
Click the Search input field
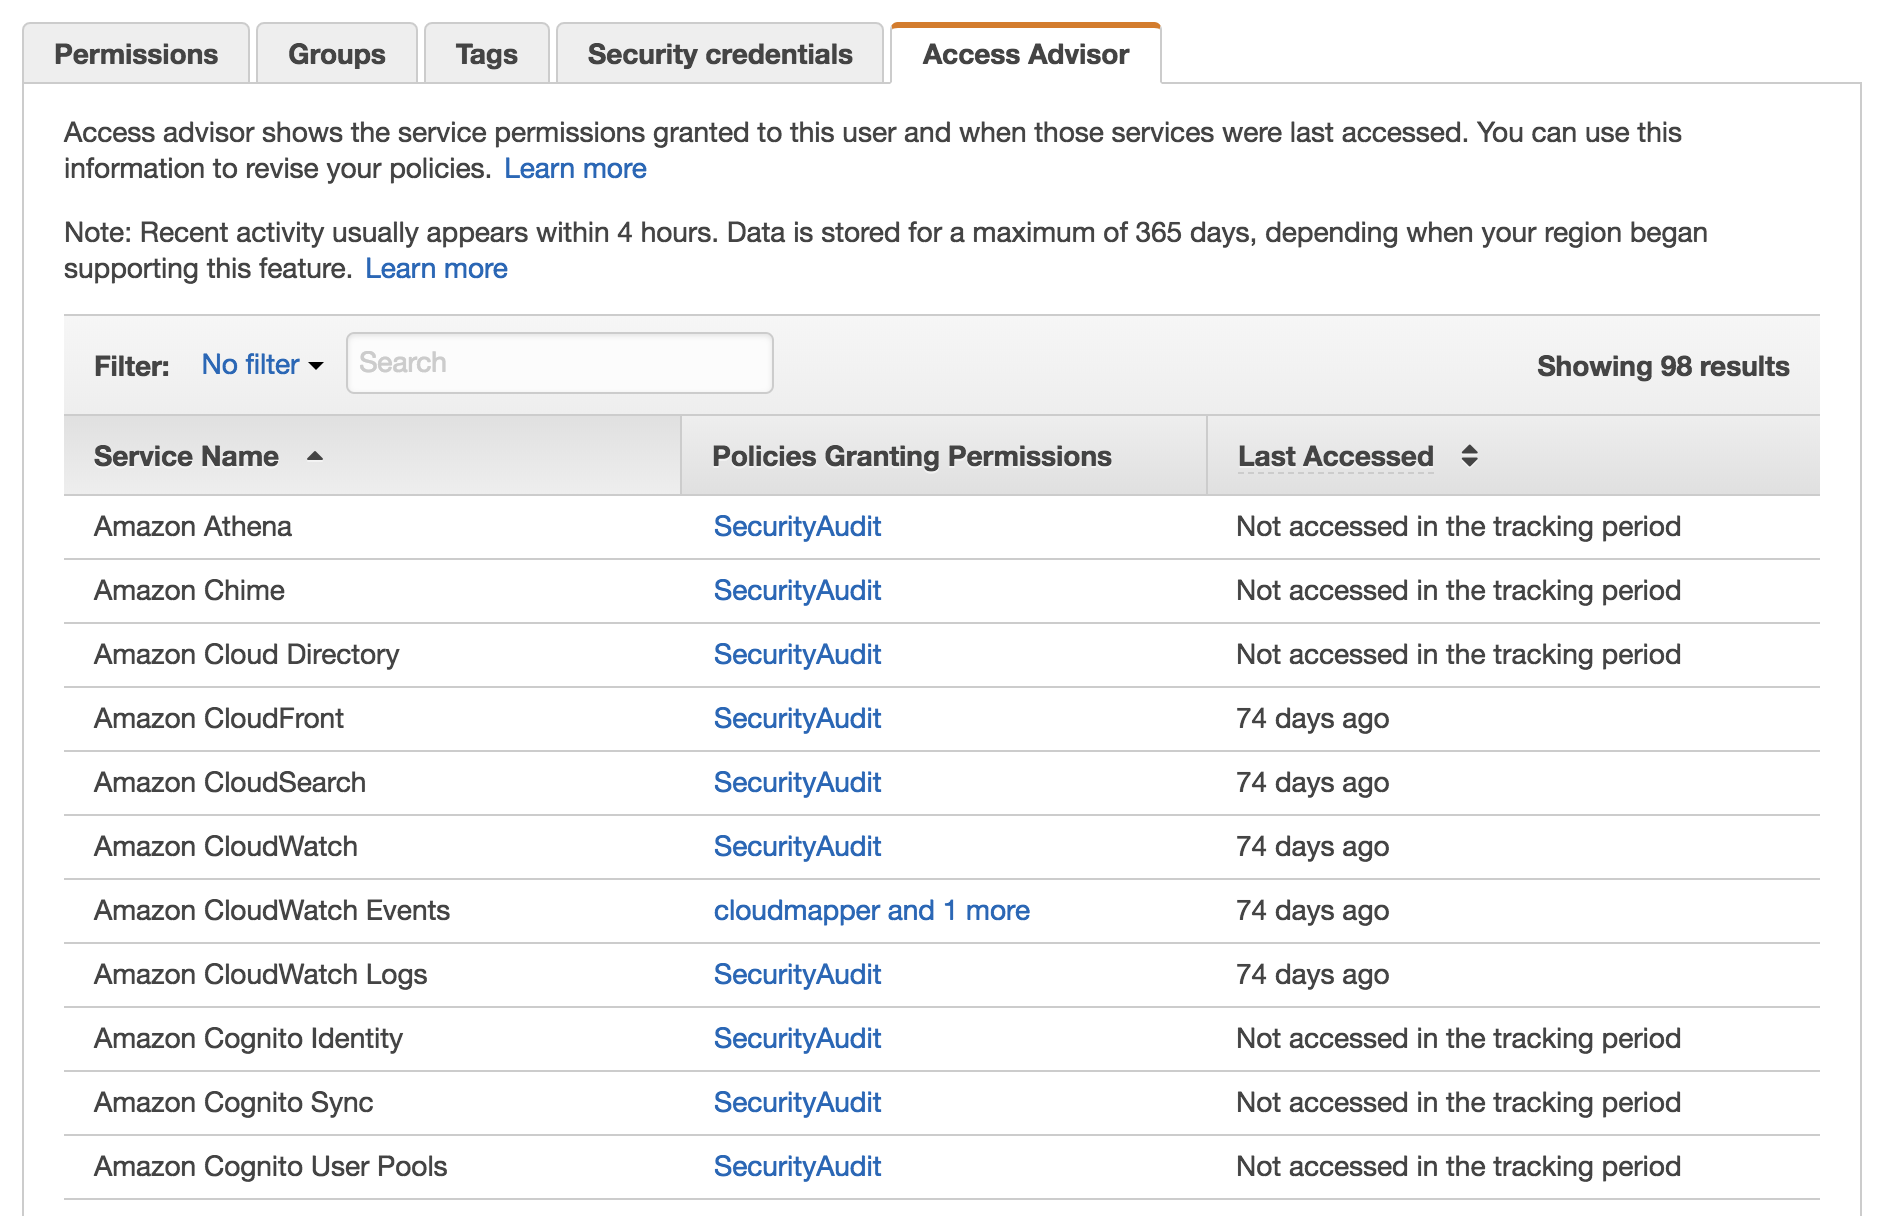pyautogui.click(x=560, y=363)
